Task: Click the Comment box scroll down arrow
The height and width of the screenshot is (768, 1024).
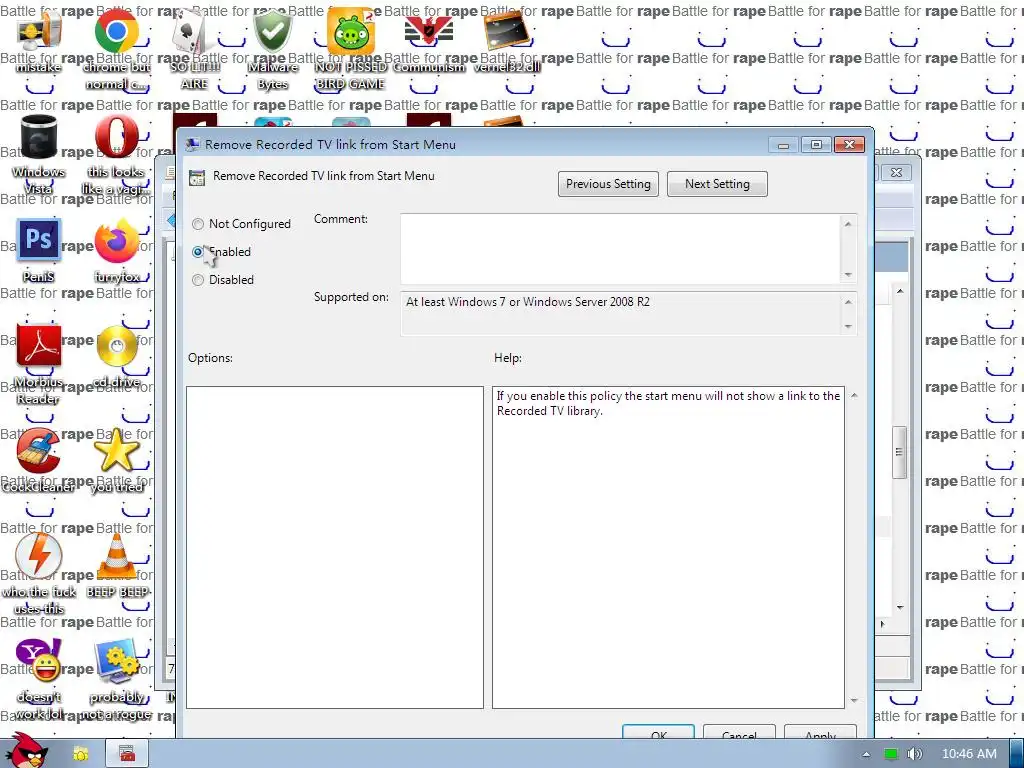Action: 848,275
